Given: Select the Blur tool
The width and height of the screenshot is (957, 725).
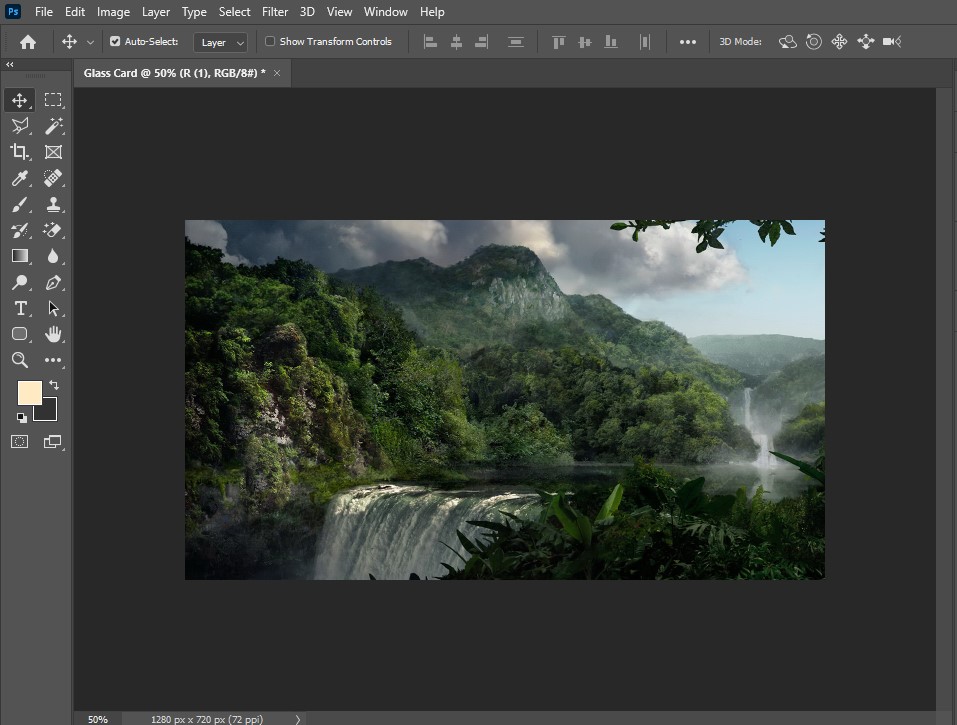Looking at the screenshot, I should (53, 256).
